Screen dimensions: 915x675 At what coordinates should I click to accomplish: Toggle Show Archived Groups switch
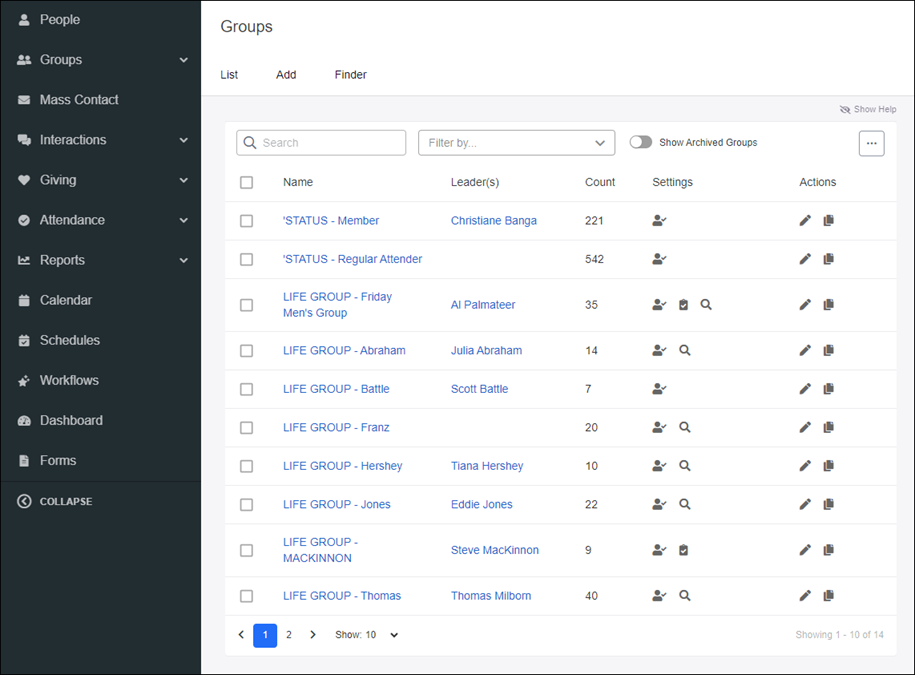(x=641, y=142)
